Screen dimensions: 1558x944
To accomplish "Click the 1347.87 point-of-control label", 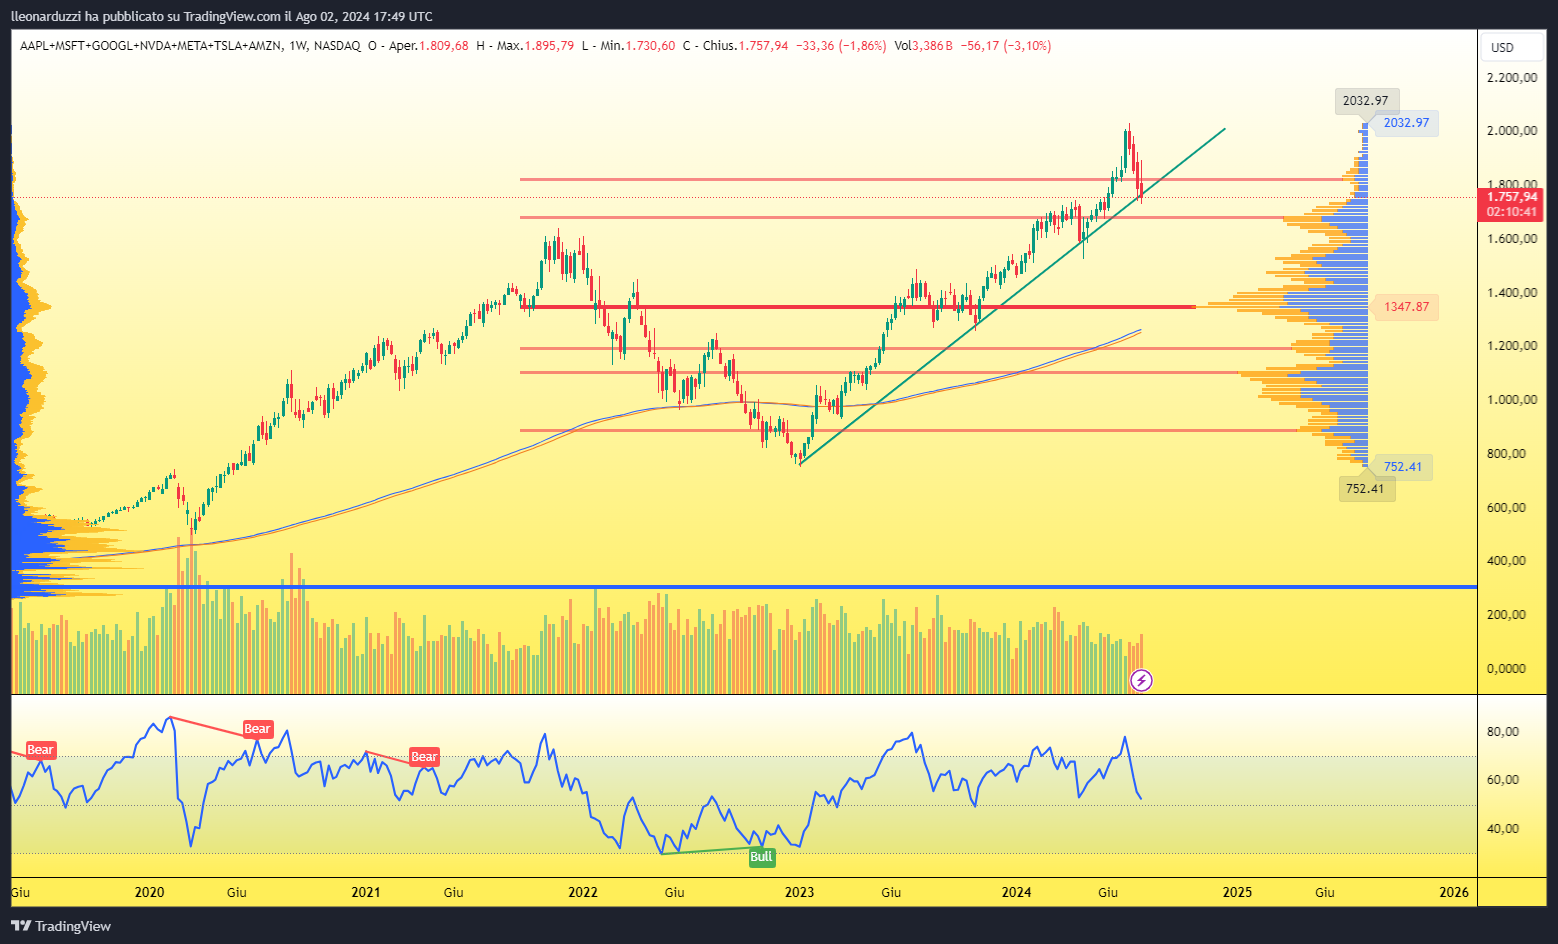I will pos(1406,307).
